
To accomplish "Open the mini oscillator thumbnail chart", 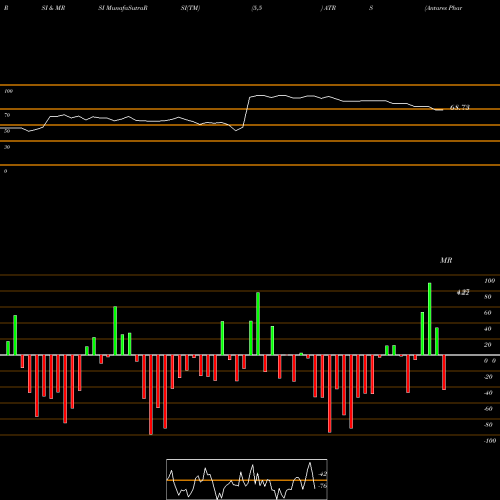I will pos(247,479).
